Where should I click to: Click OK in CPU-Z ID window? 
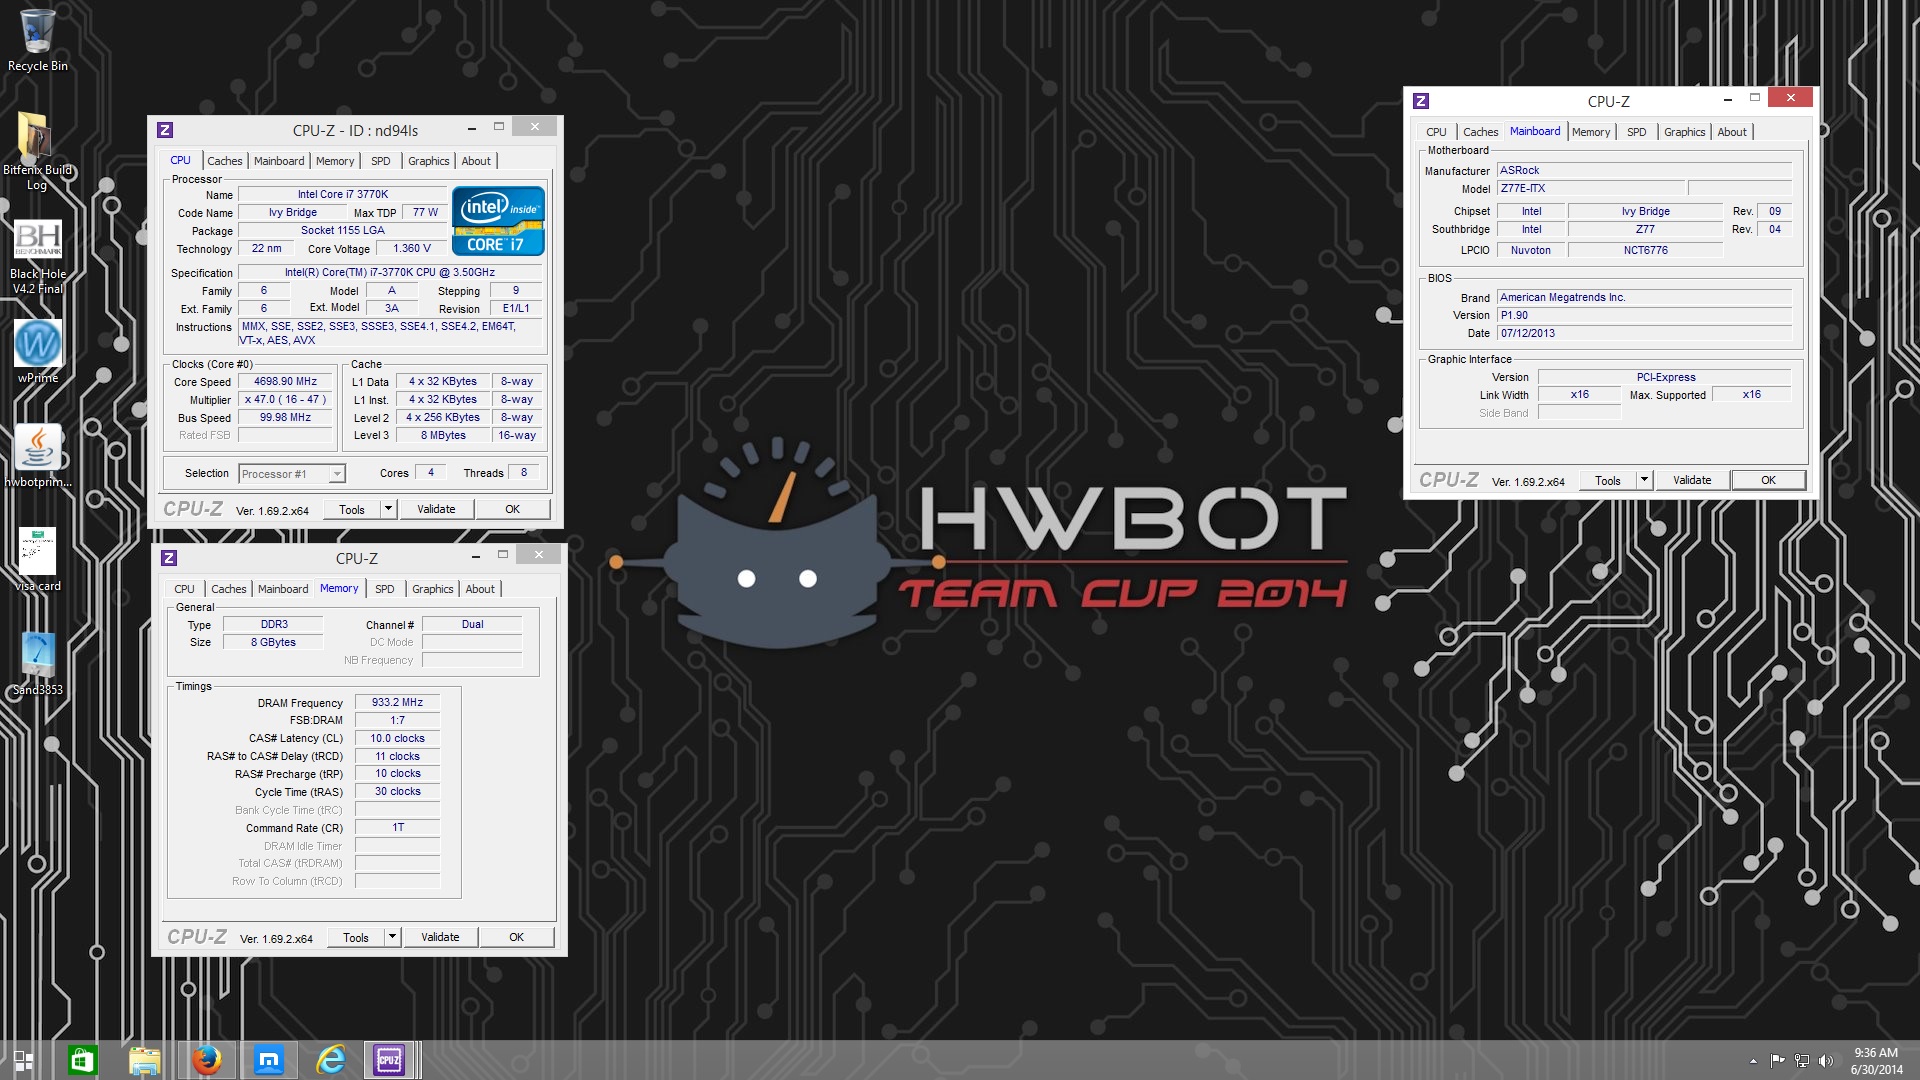point(512,509)
